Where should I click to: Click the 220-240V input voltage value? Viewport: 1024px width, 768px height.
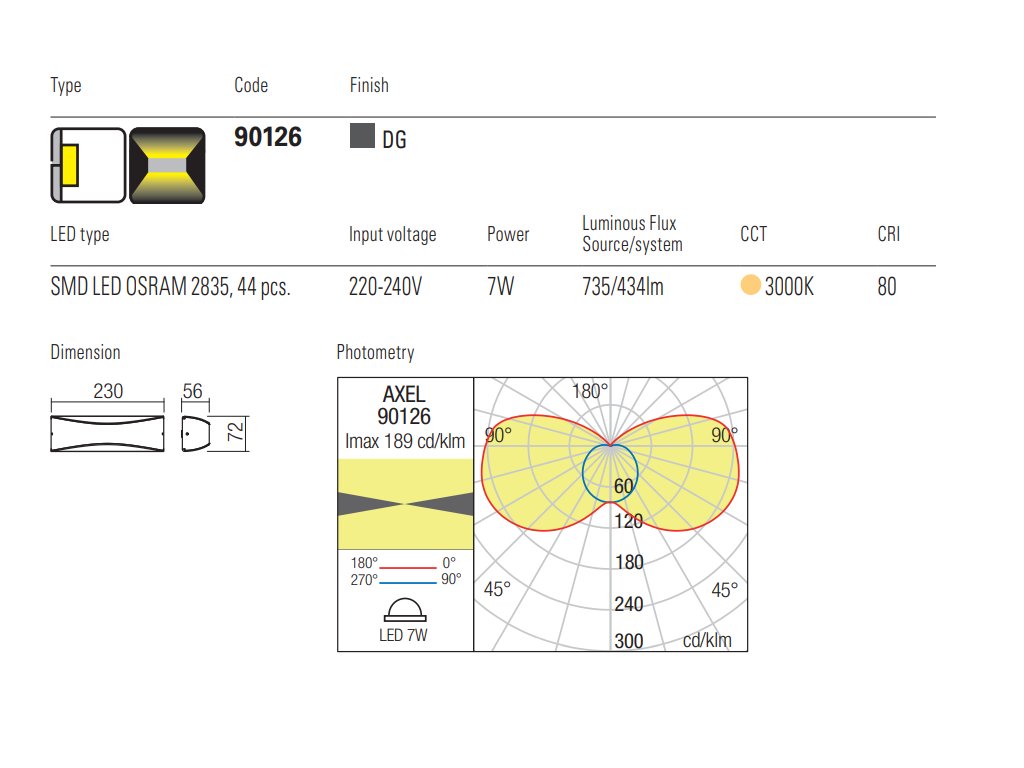(x=385, y=287)
